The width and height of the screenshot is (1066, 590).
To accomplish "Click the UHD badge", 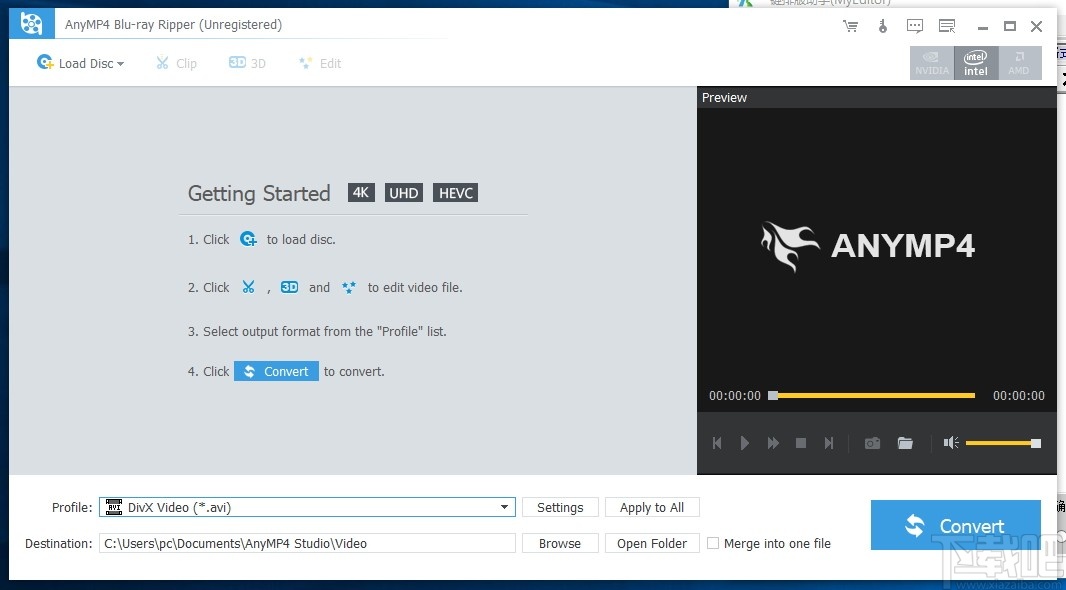I will point(404,193).
